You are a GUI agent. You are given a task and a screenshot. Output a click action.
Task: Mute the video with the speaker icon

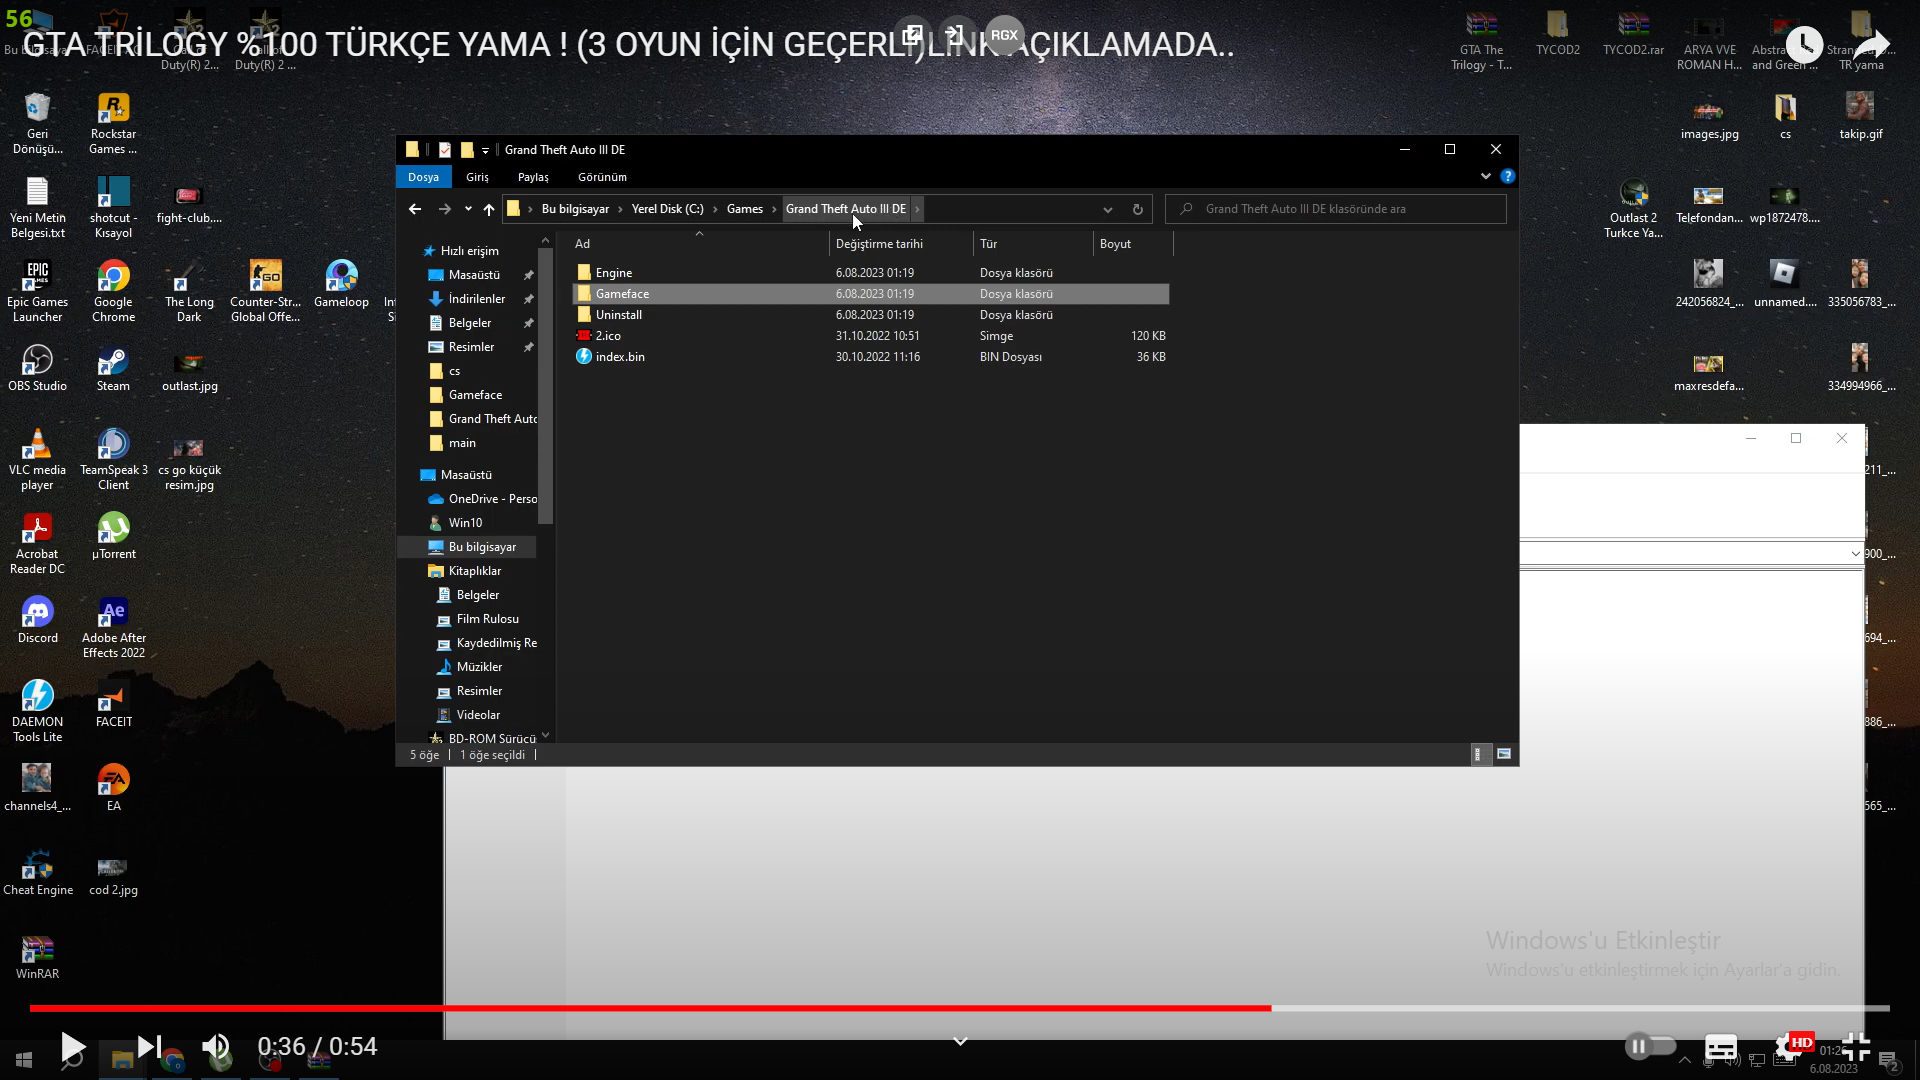(x=215, y=1047)
